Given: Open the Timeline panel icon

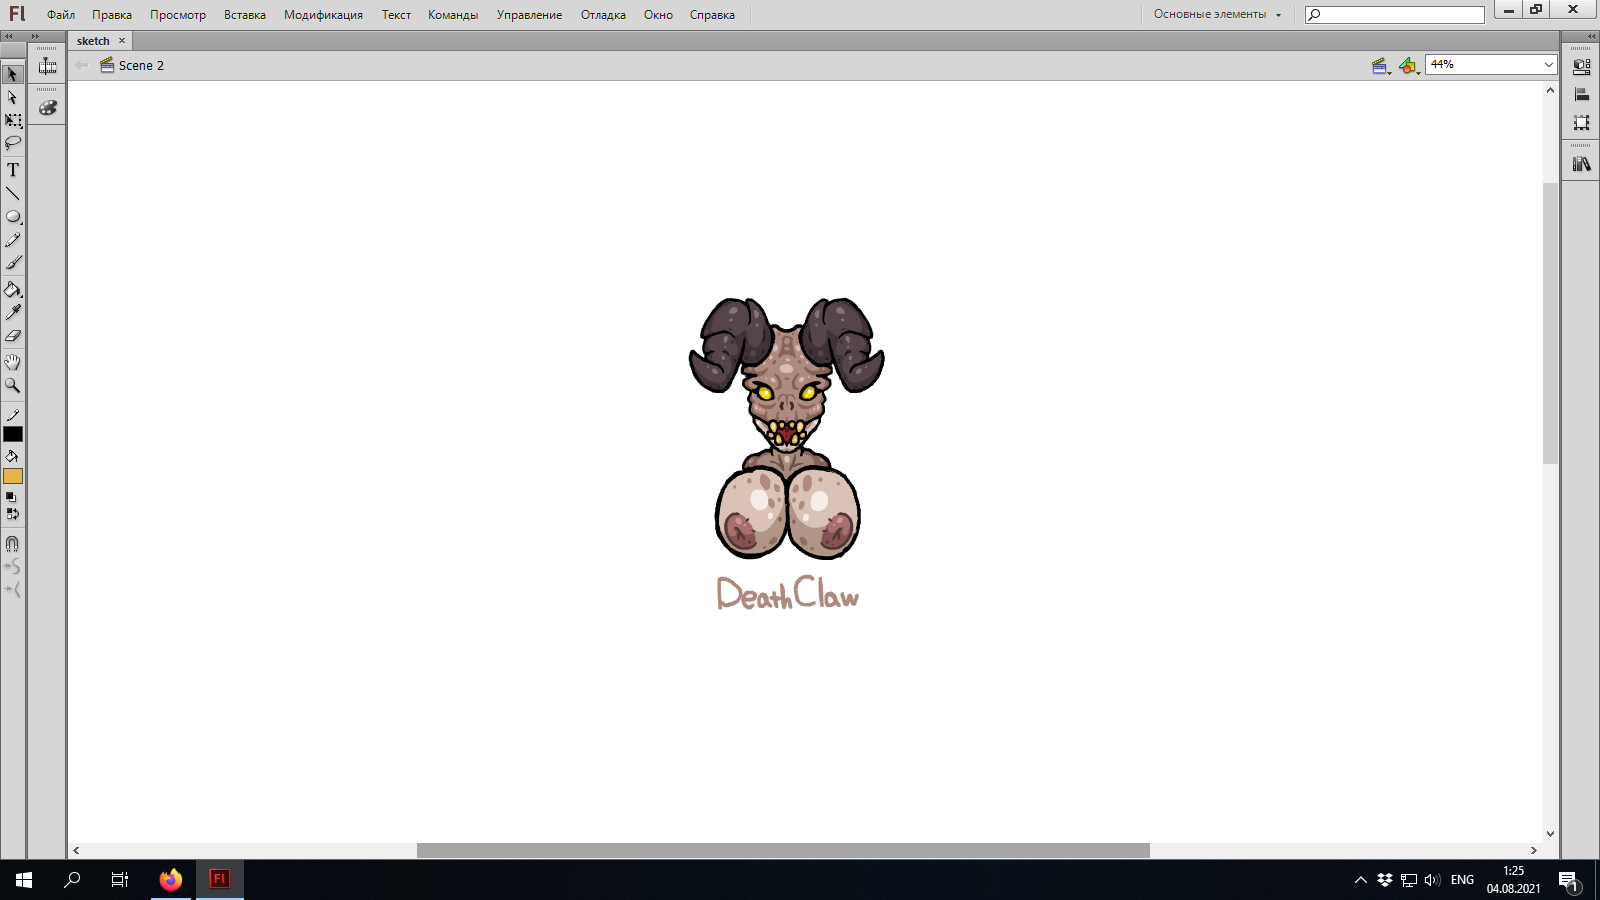Looking at the screenshot, I should [x=47, y=66].
